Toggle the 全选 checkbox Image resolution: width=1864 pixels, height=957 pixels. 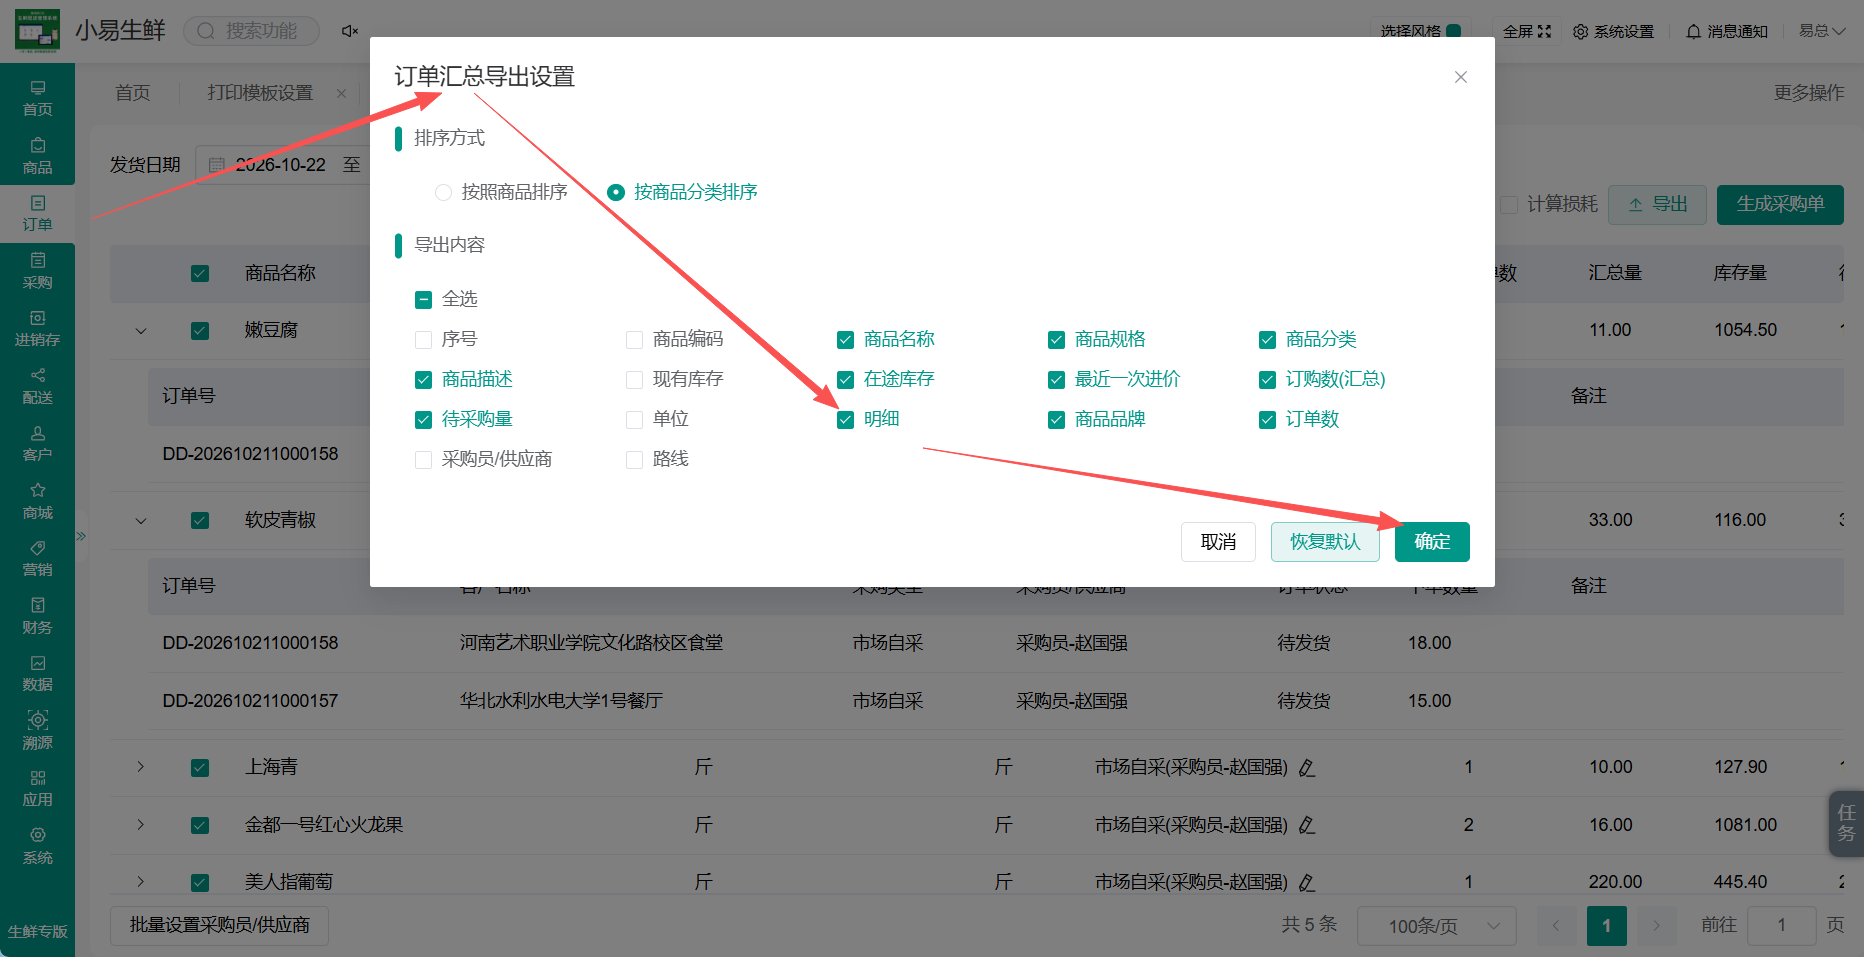(x=423, y=299)
